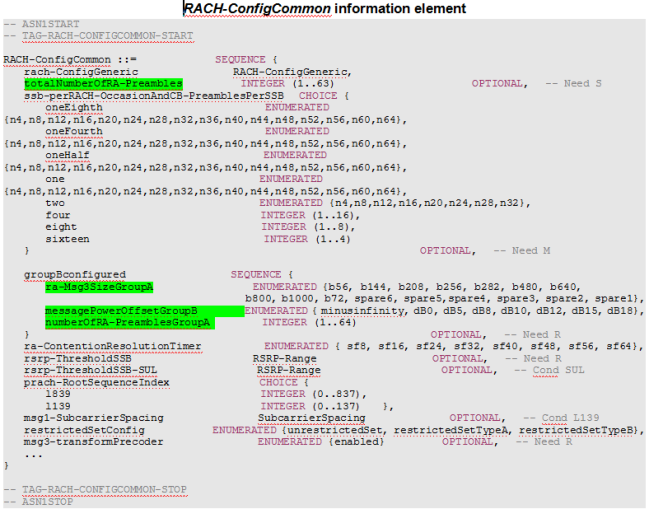Click the 'two' choice name

[x=55, y=203]
